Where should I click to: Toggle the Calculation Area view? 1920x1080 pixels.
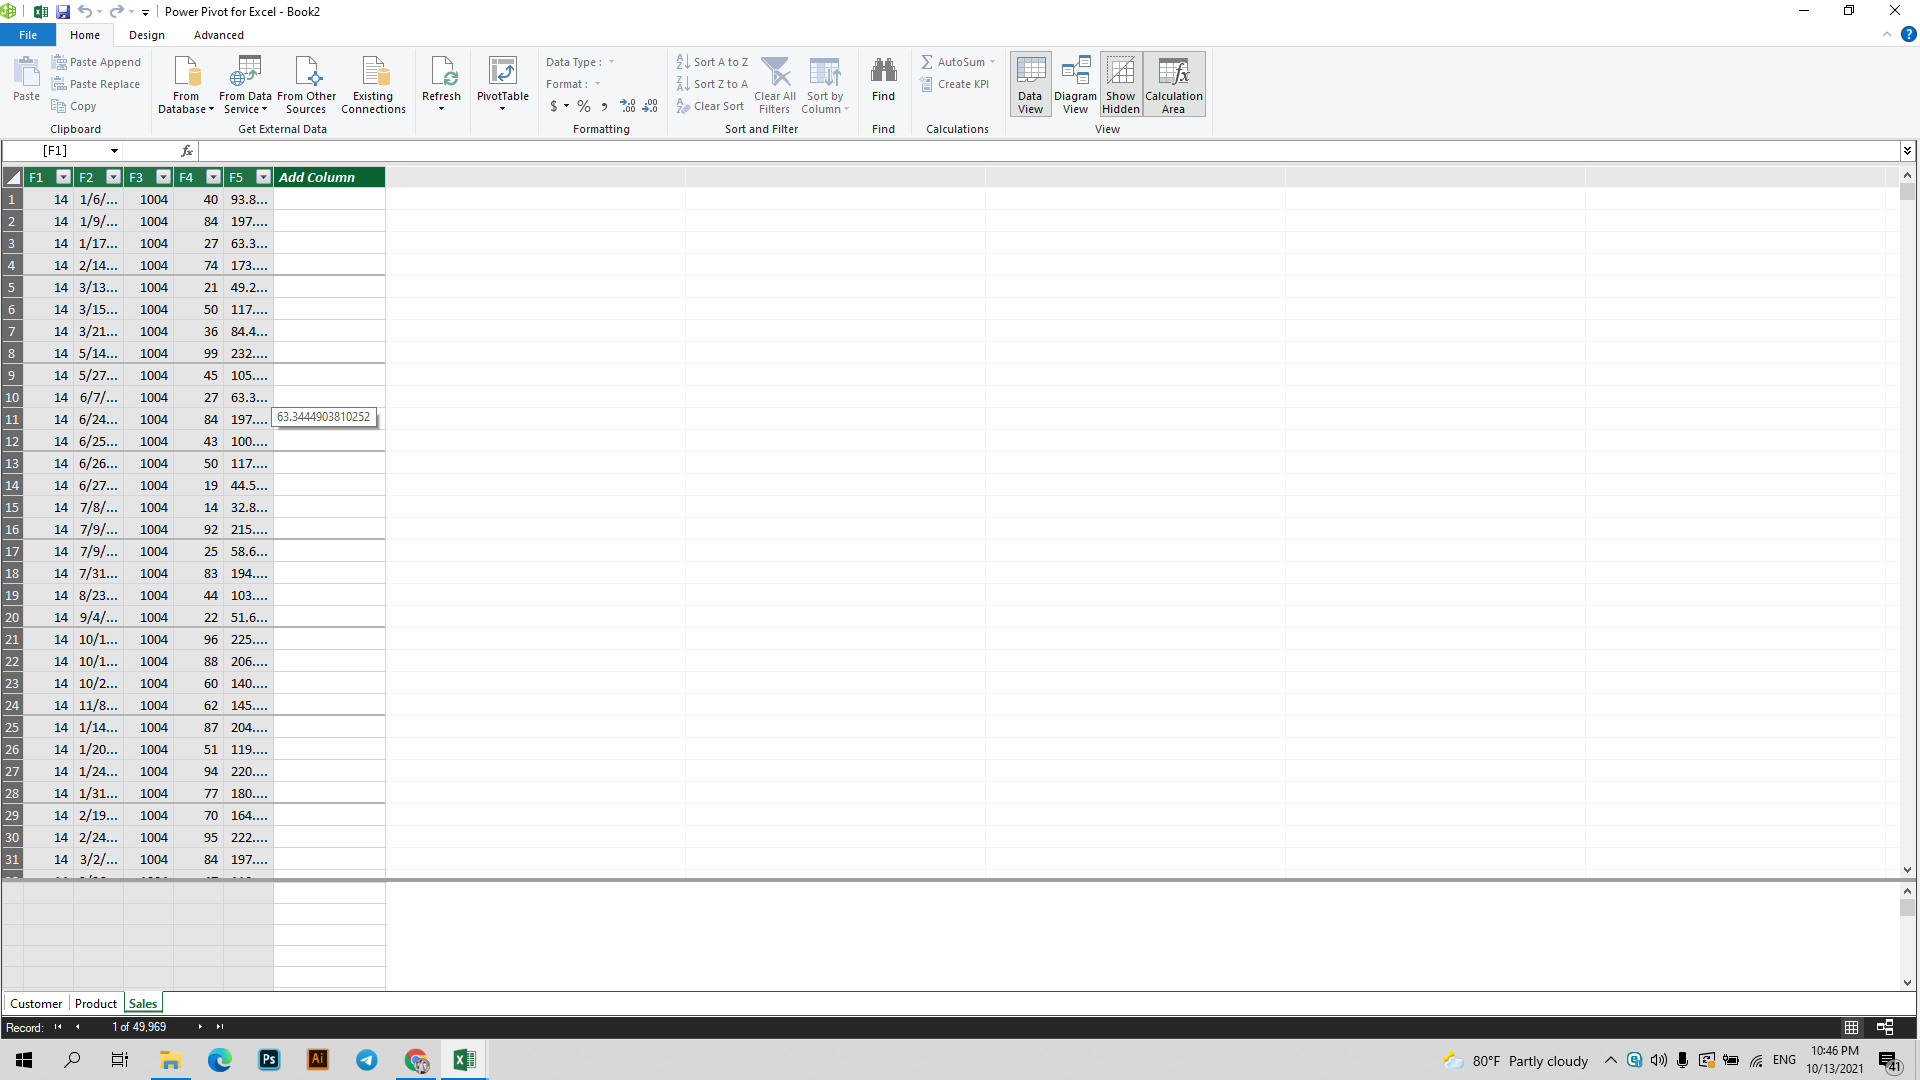tap(1173, 84)
